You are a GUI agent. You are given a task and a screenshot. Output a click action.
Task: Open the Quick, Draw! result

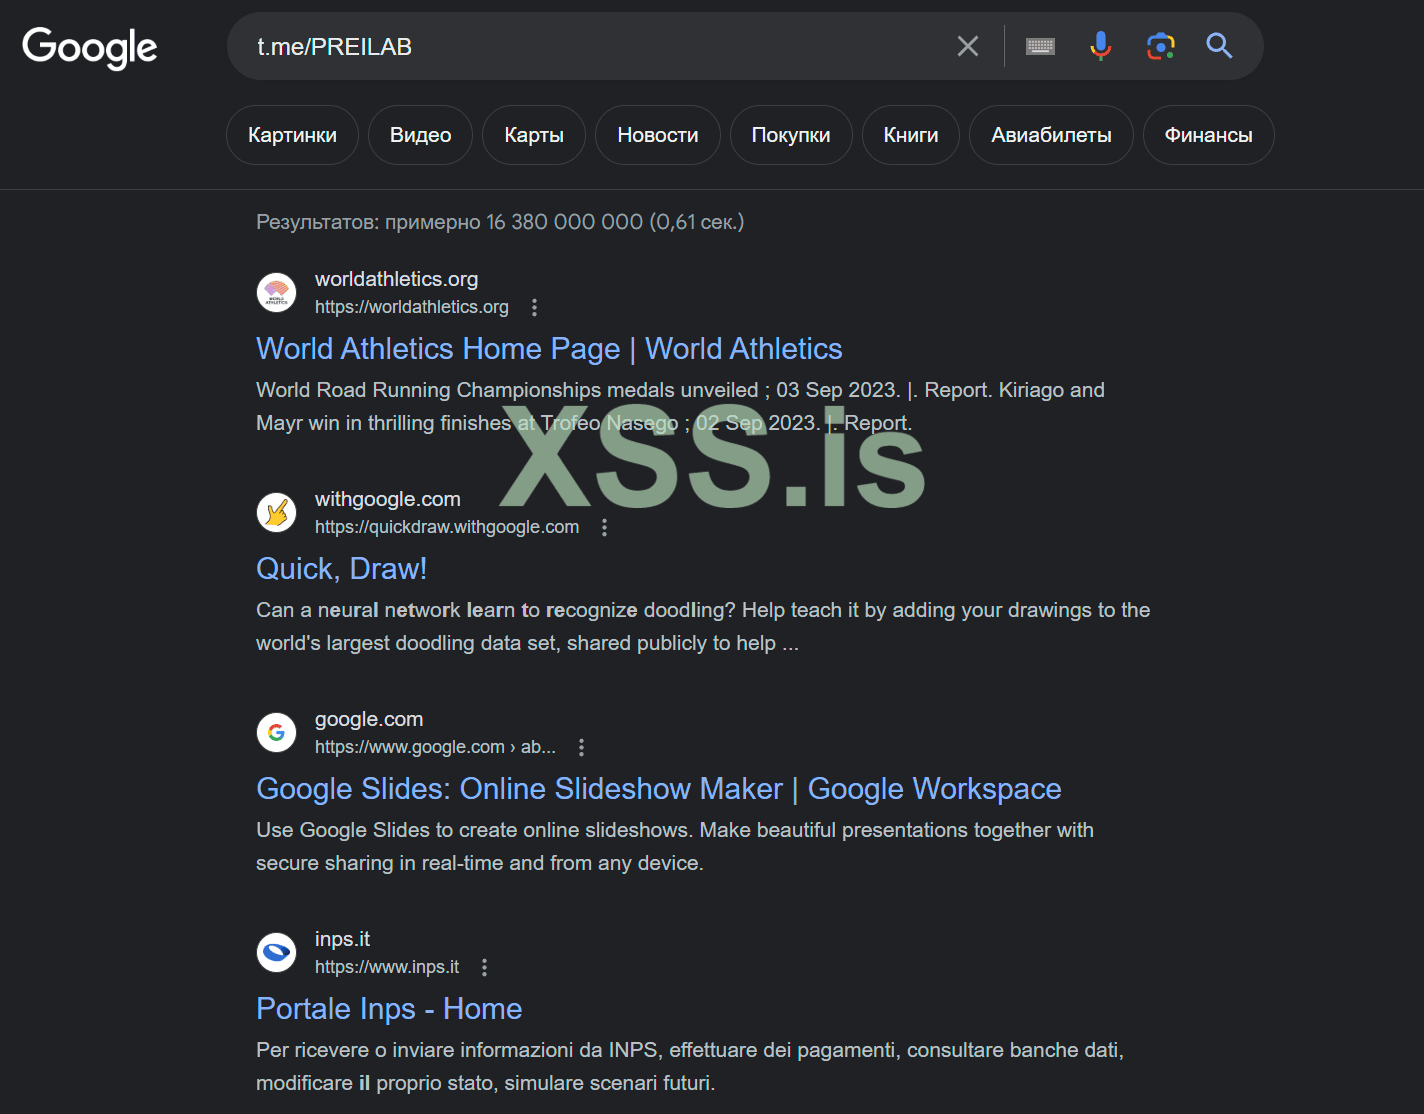point(342,568)
